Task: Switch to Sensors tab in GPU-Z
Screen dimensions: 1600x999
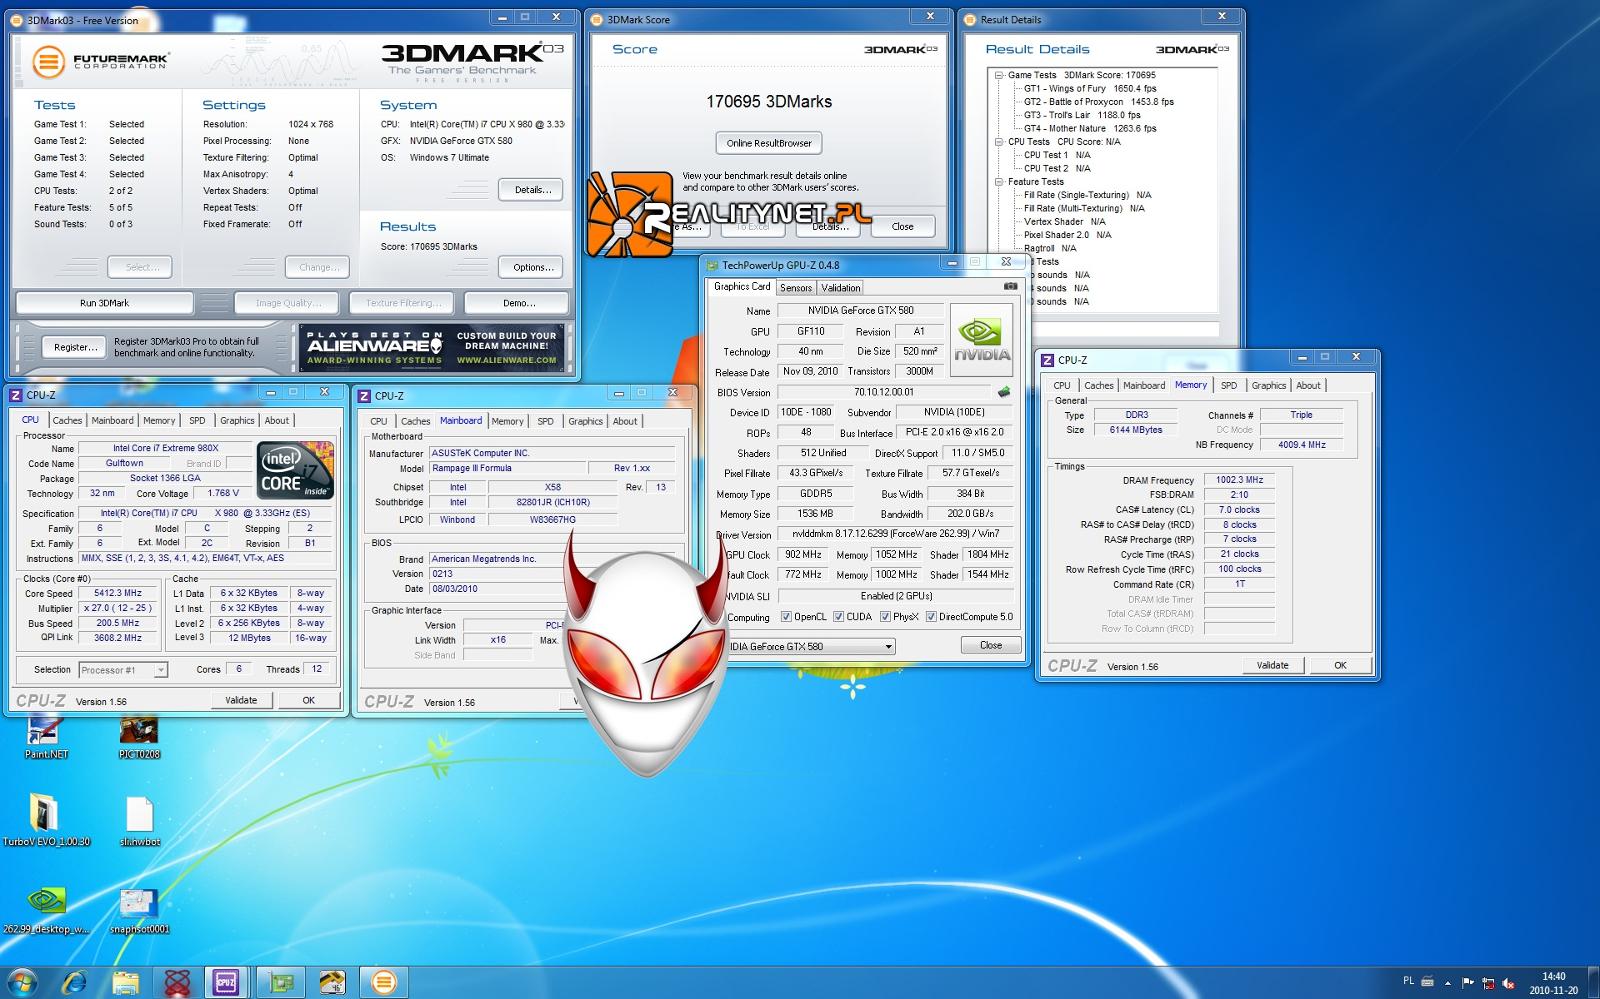Action: click(x=796, y=288)
